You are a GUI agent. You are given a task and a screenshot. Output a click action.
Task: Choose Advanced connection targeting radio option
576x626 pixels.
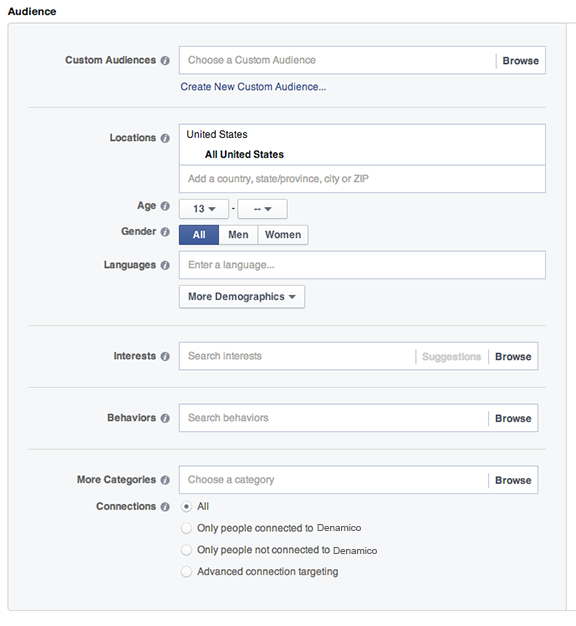186,572
